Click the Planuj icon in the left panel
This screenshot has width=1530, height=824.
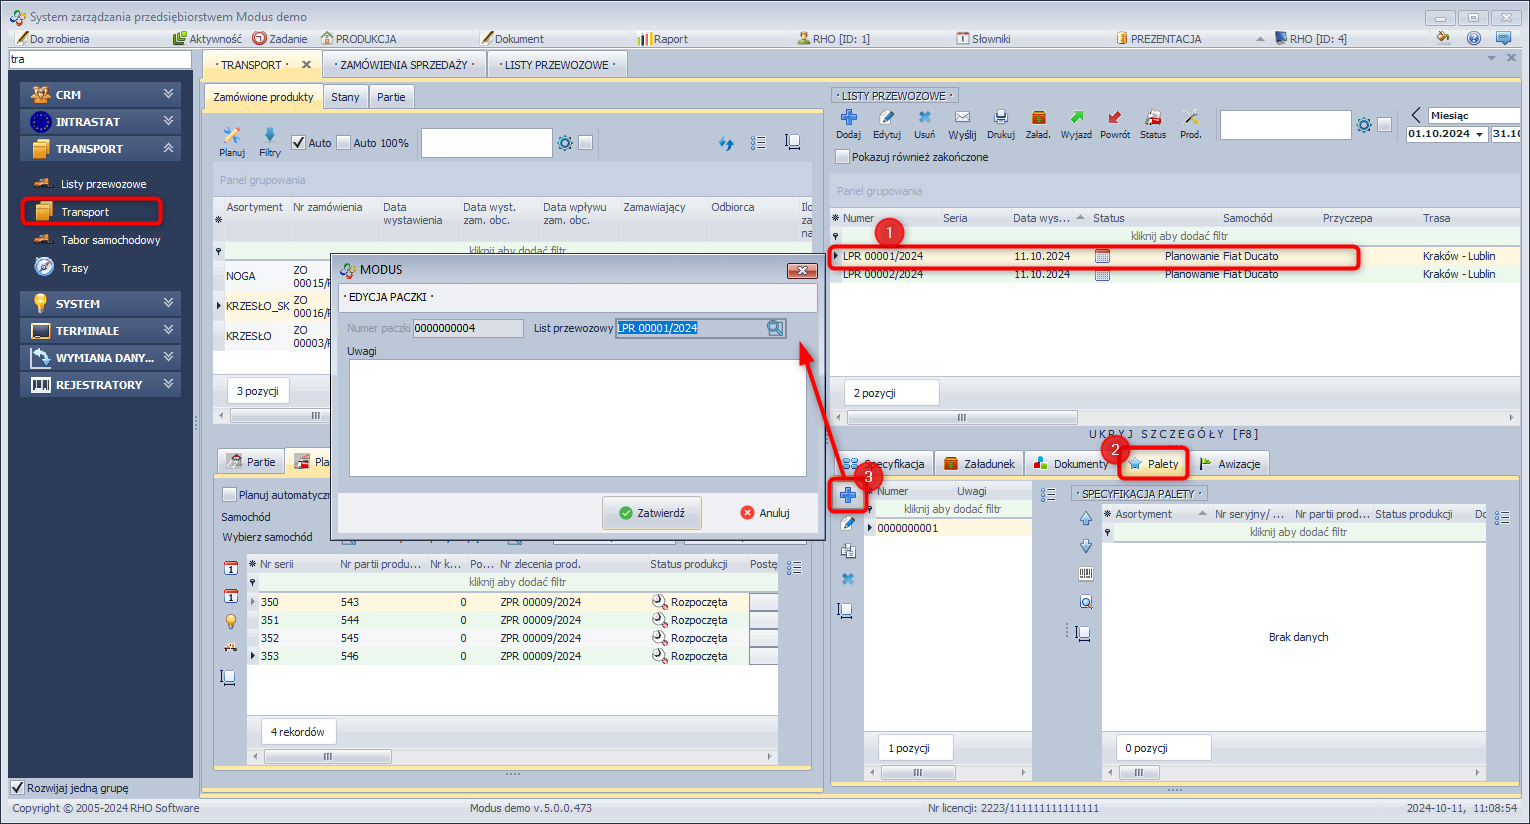pos(232,135)
